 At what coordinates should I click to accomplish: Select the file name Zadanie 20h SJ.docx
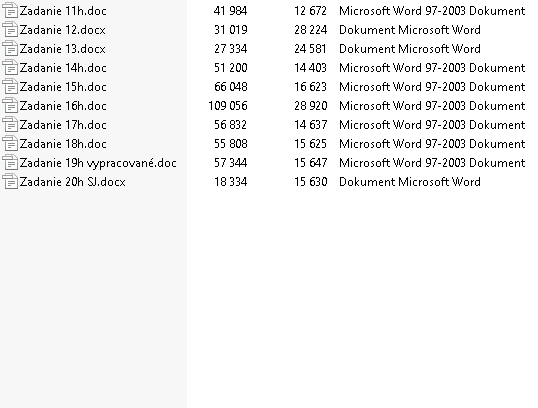[x=73, y=182]
